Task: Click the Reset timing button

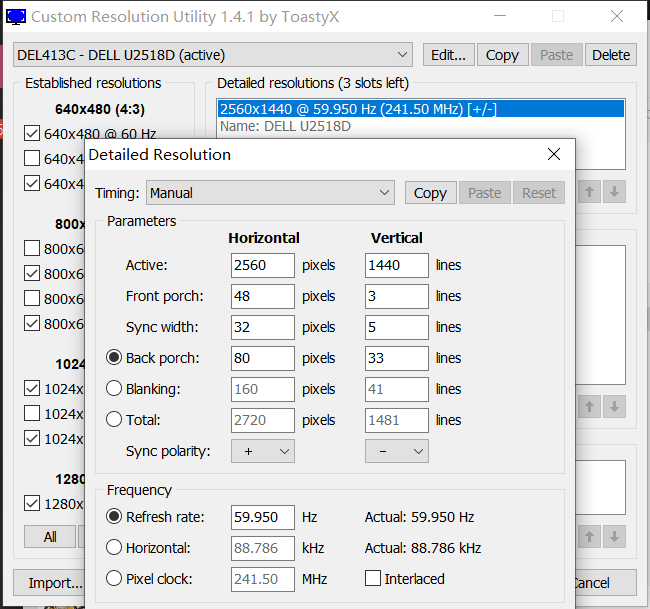Action: (539, 193)
